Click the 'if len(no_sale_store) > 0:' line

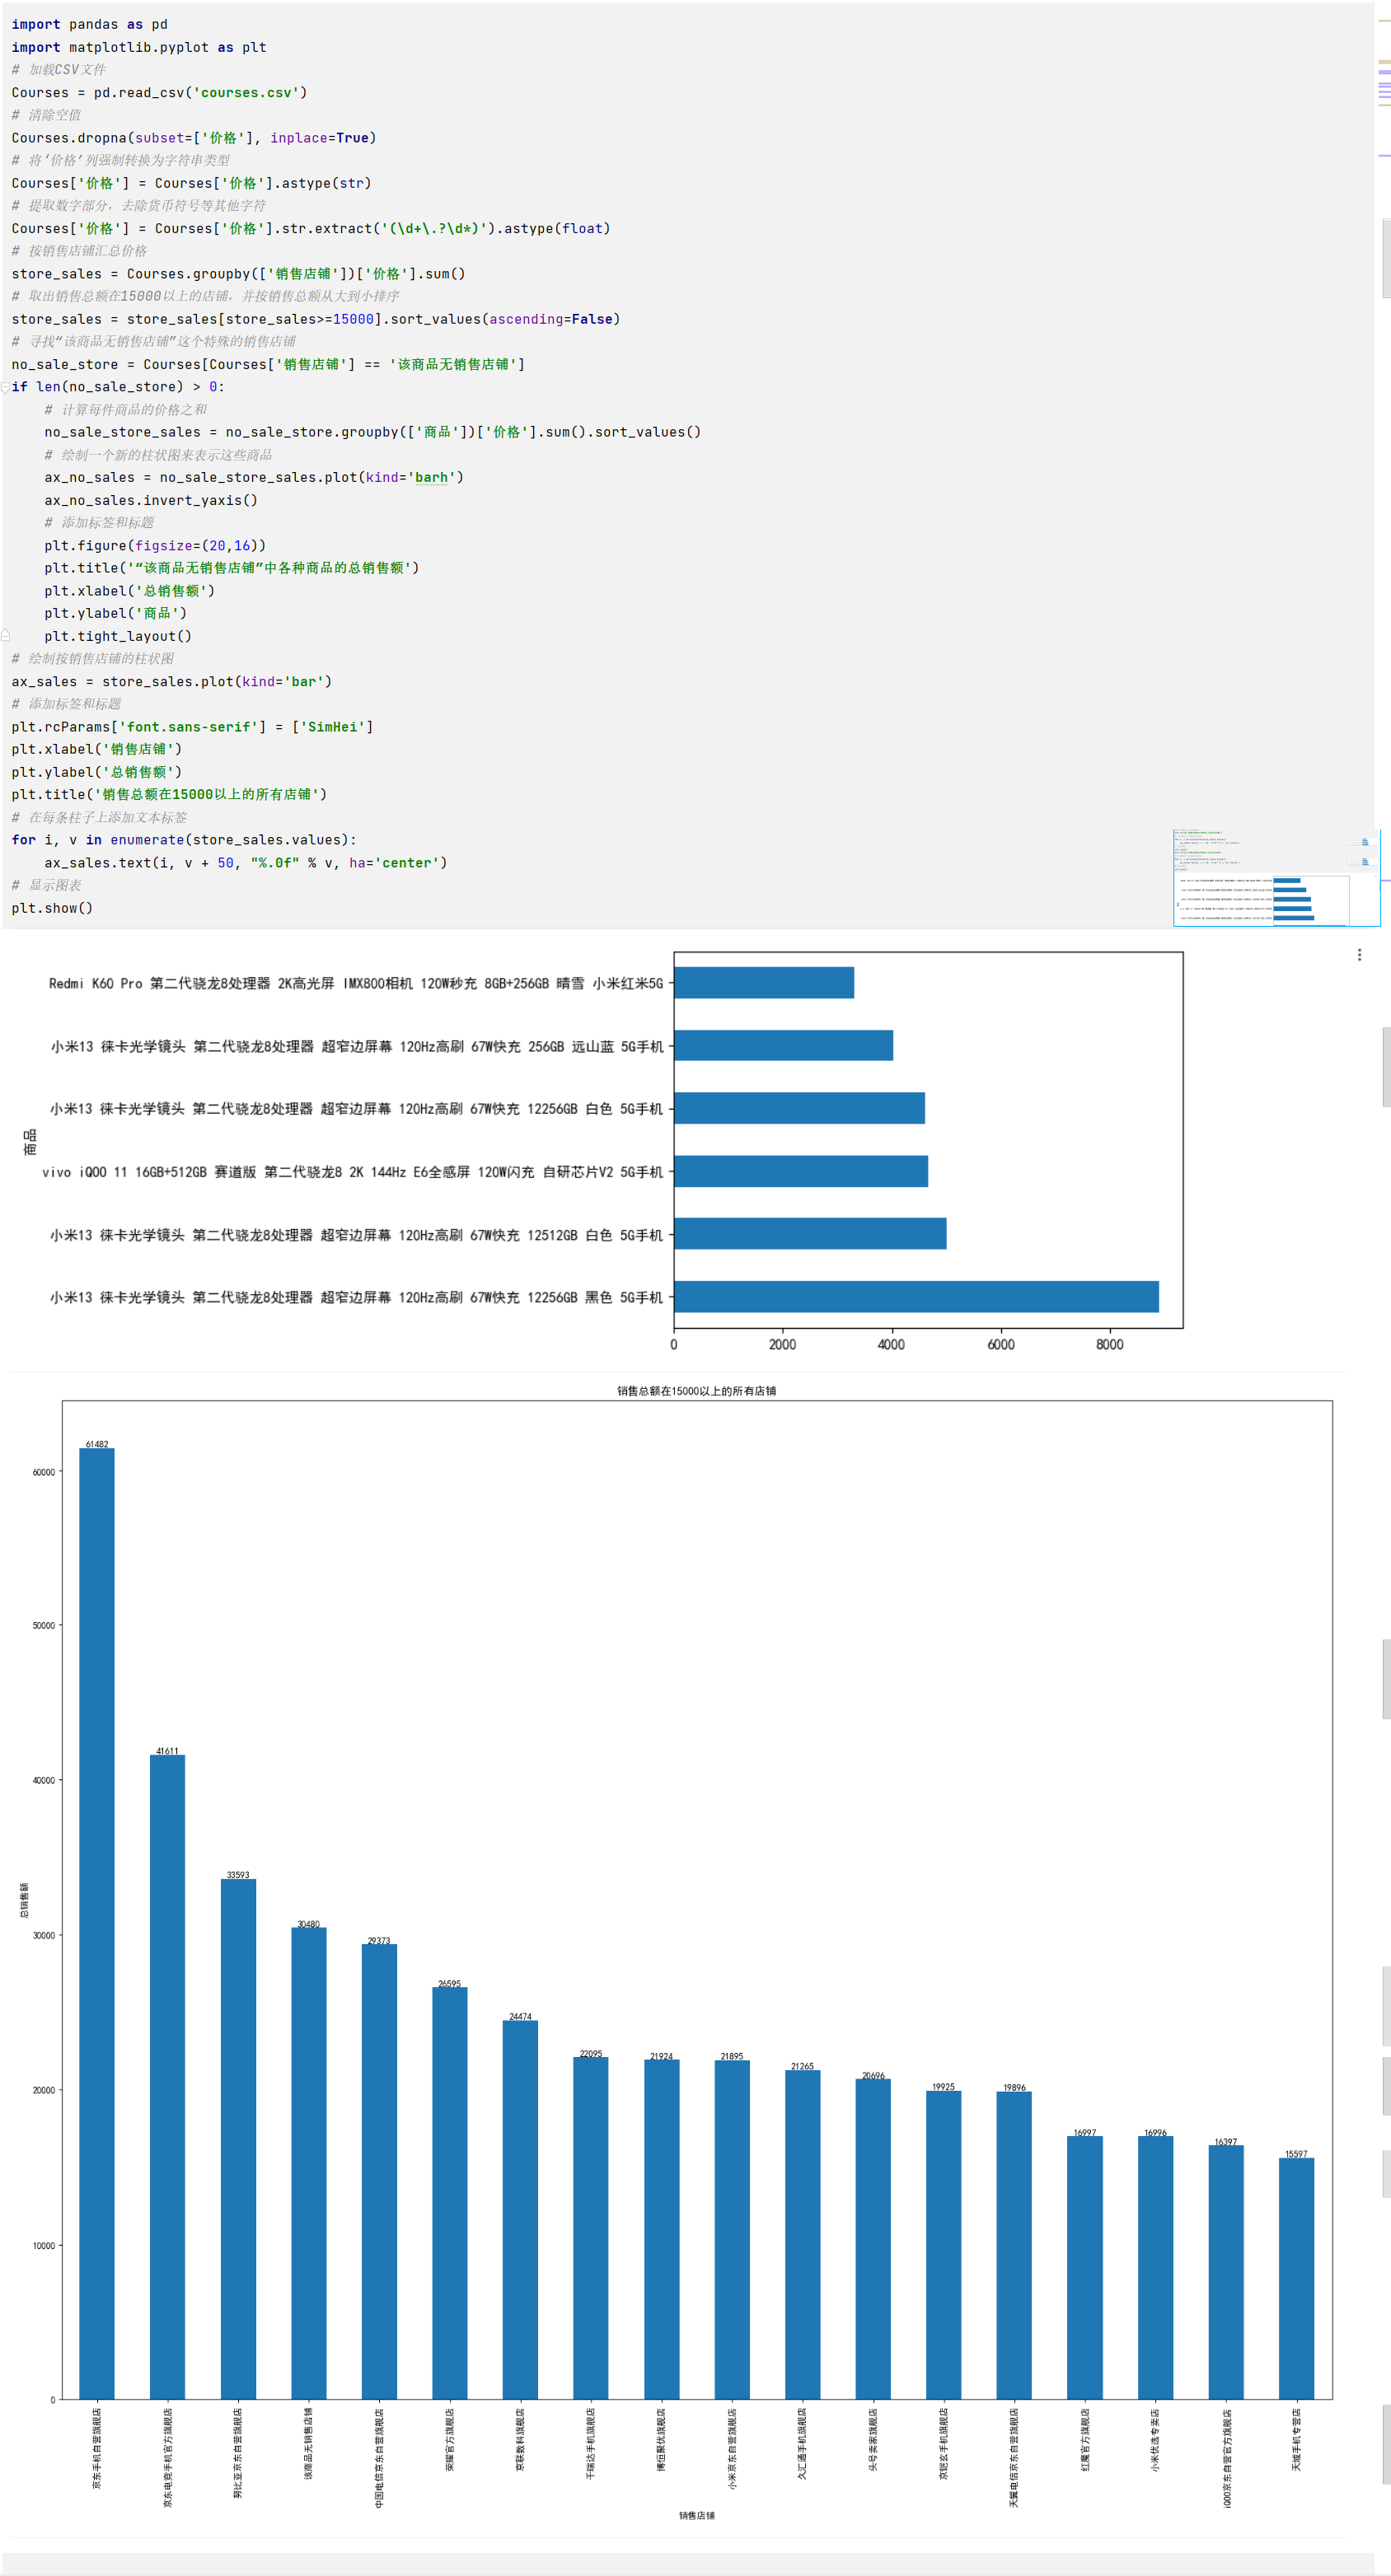(118, 387)
